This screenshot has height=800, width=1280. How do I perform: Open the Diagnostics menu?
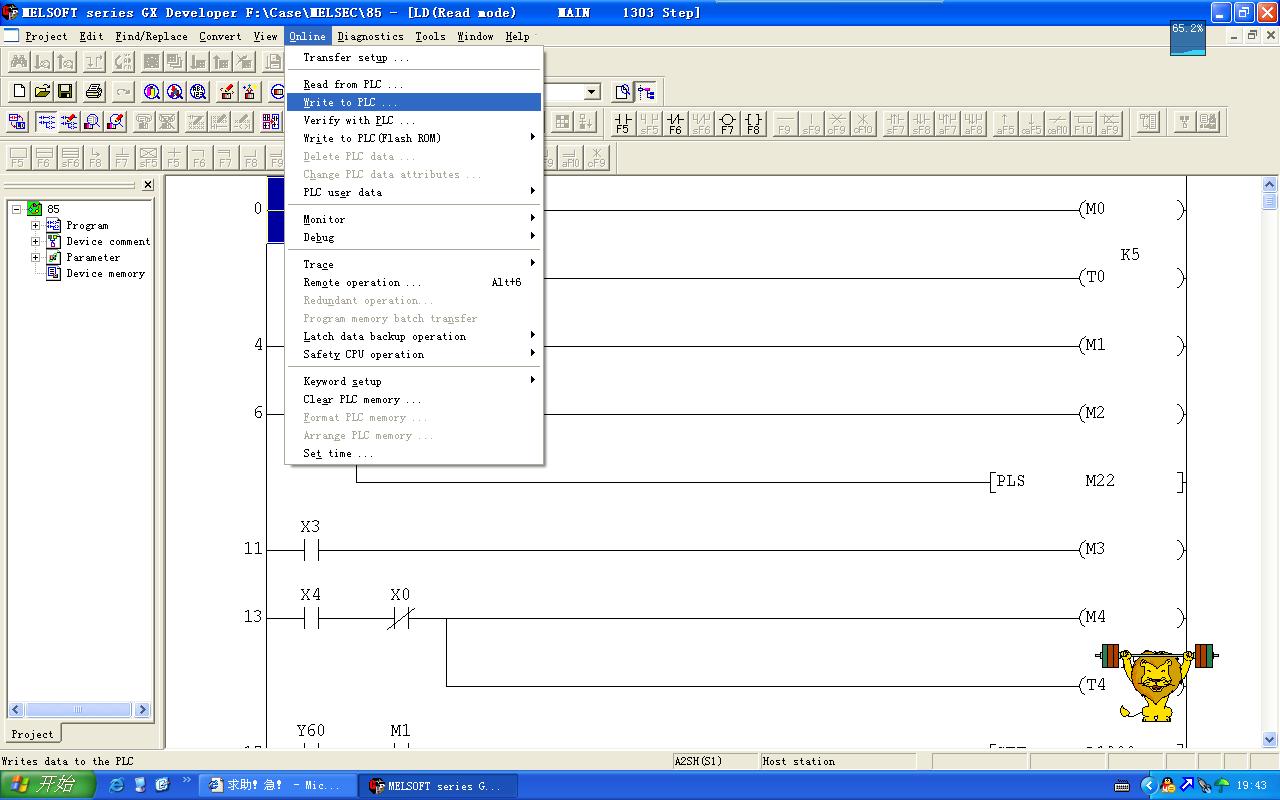click(370, 36)
